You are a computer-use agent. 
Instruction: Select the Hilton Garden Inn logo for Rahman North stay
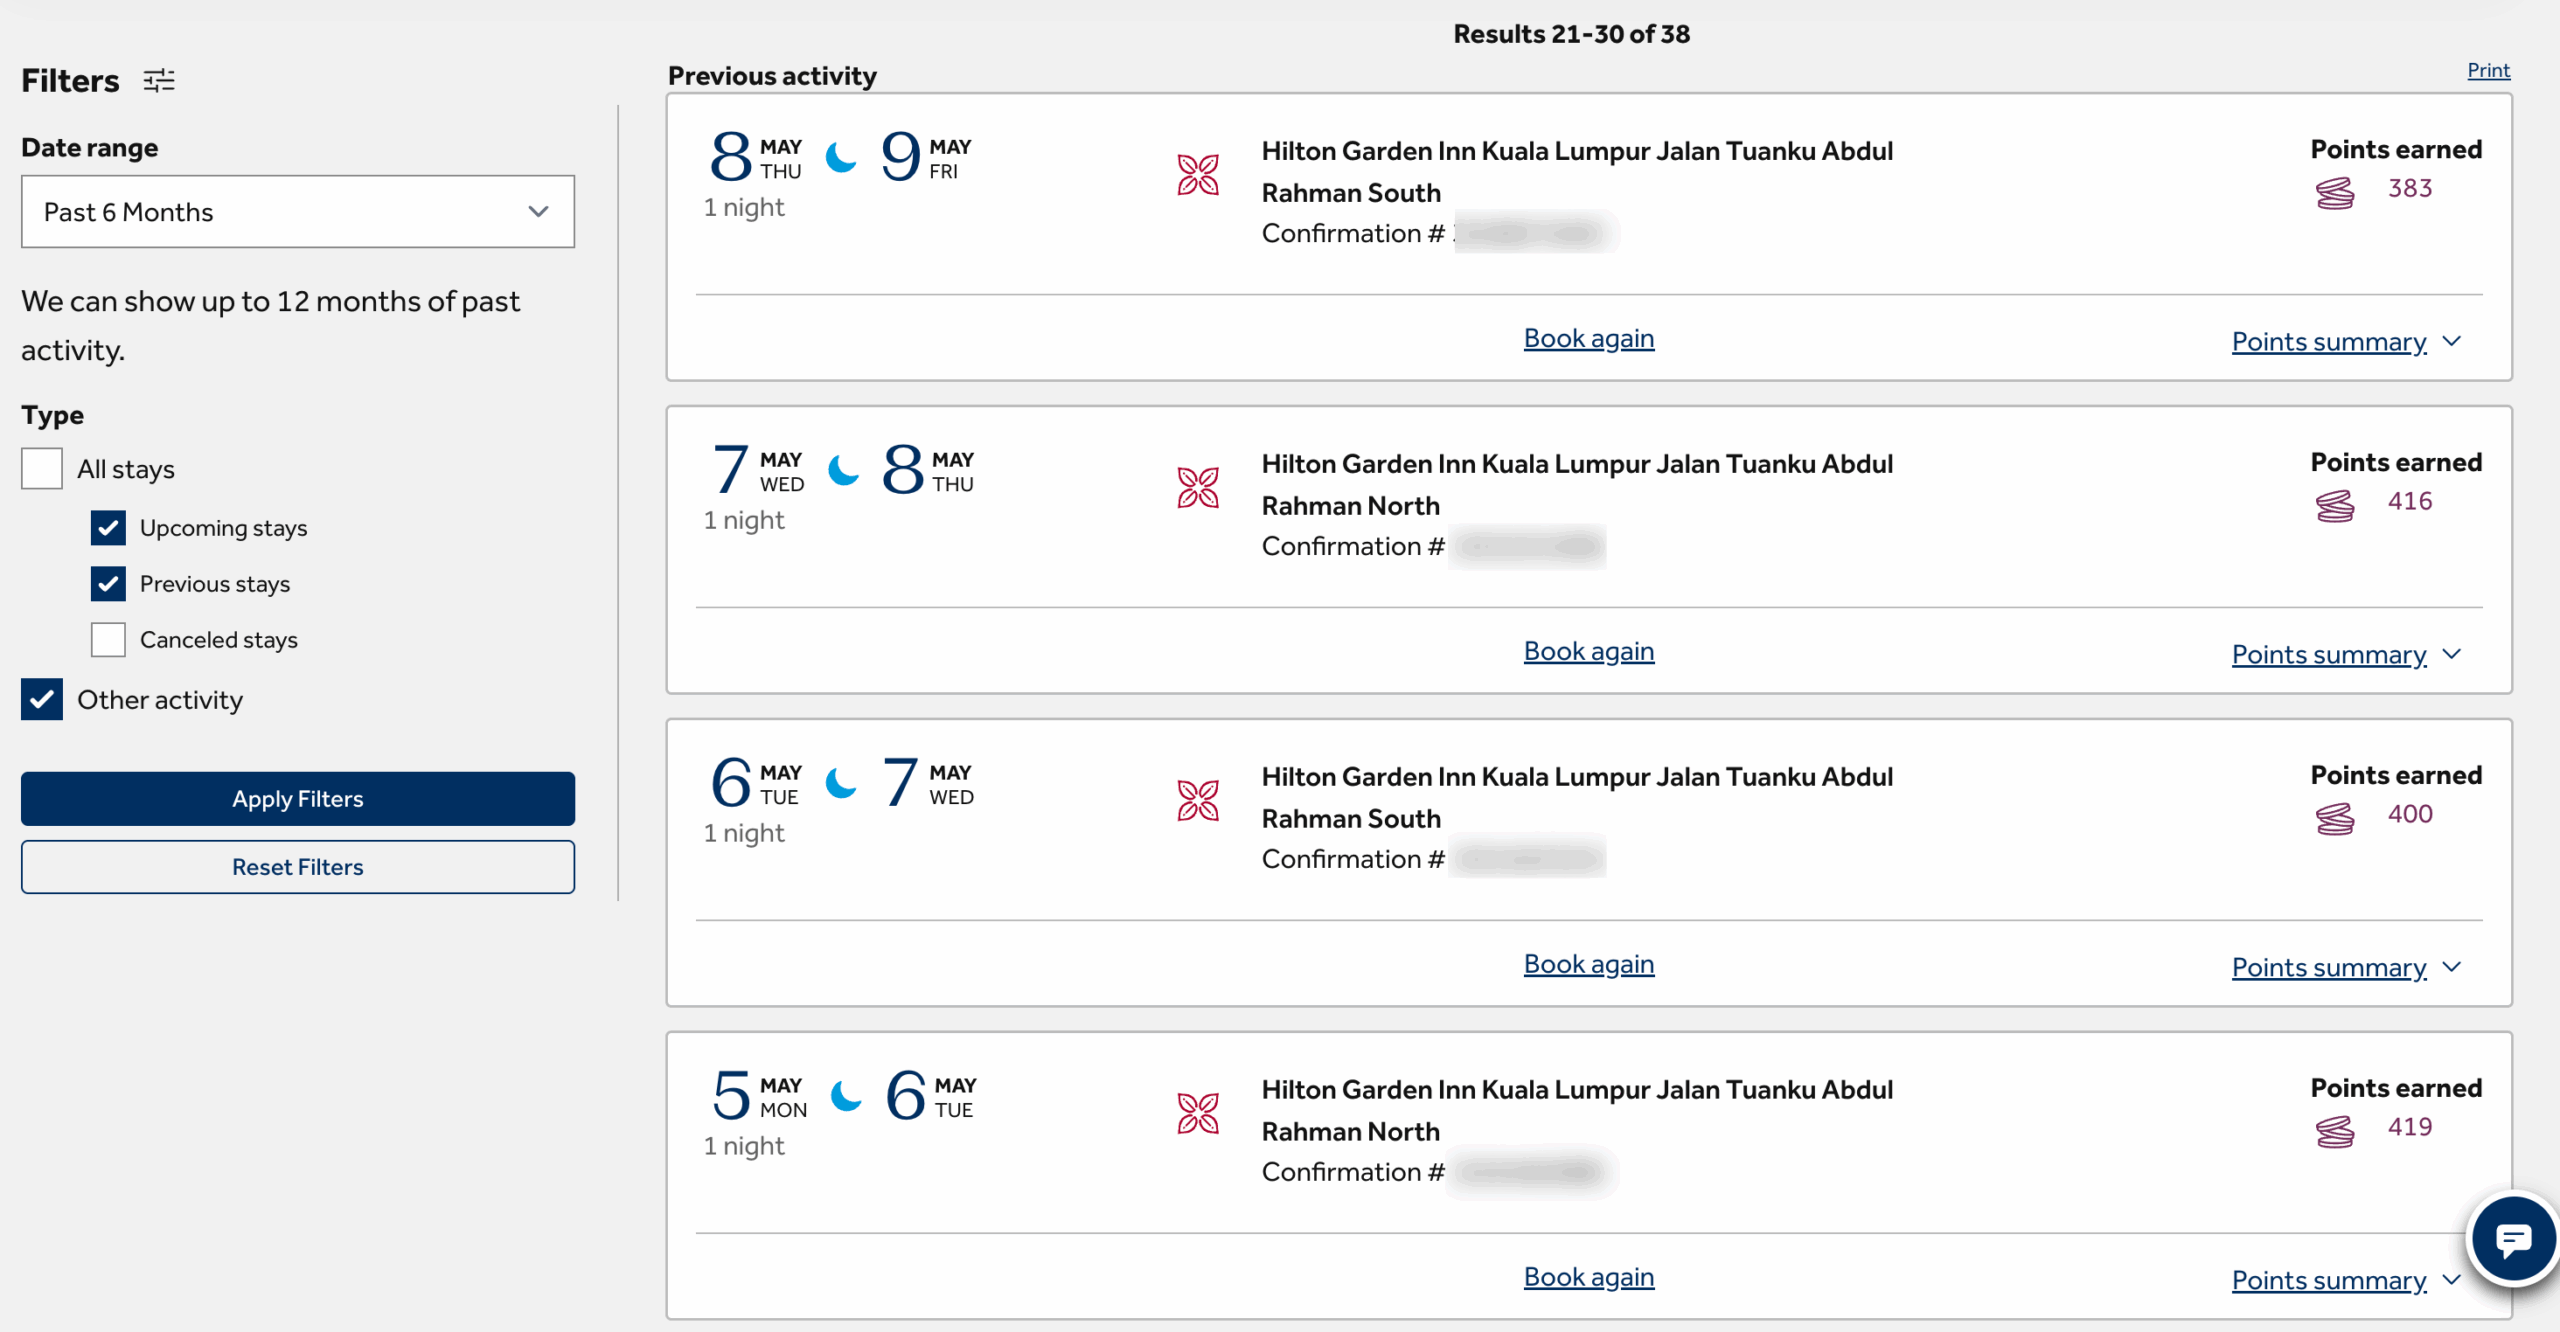click(1198, 486)
